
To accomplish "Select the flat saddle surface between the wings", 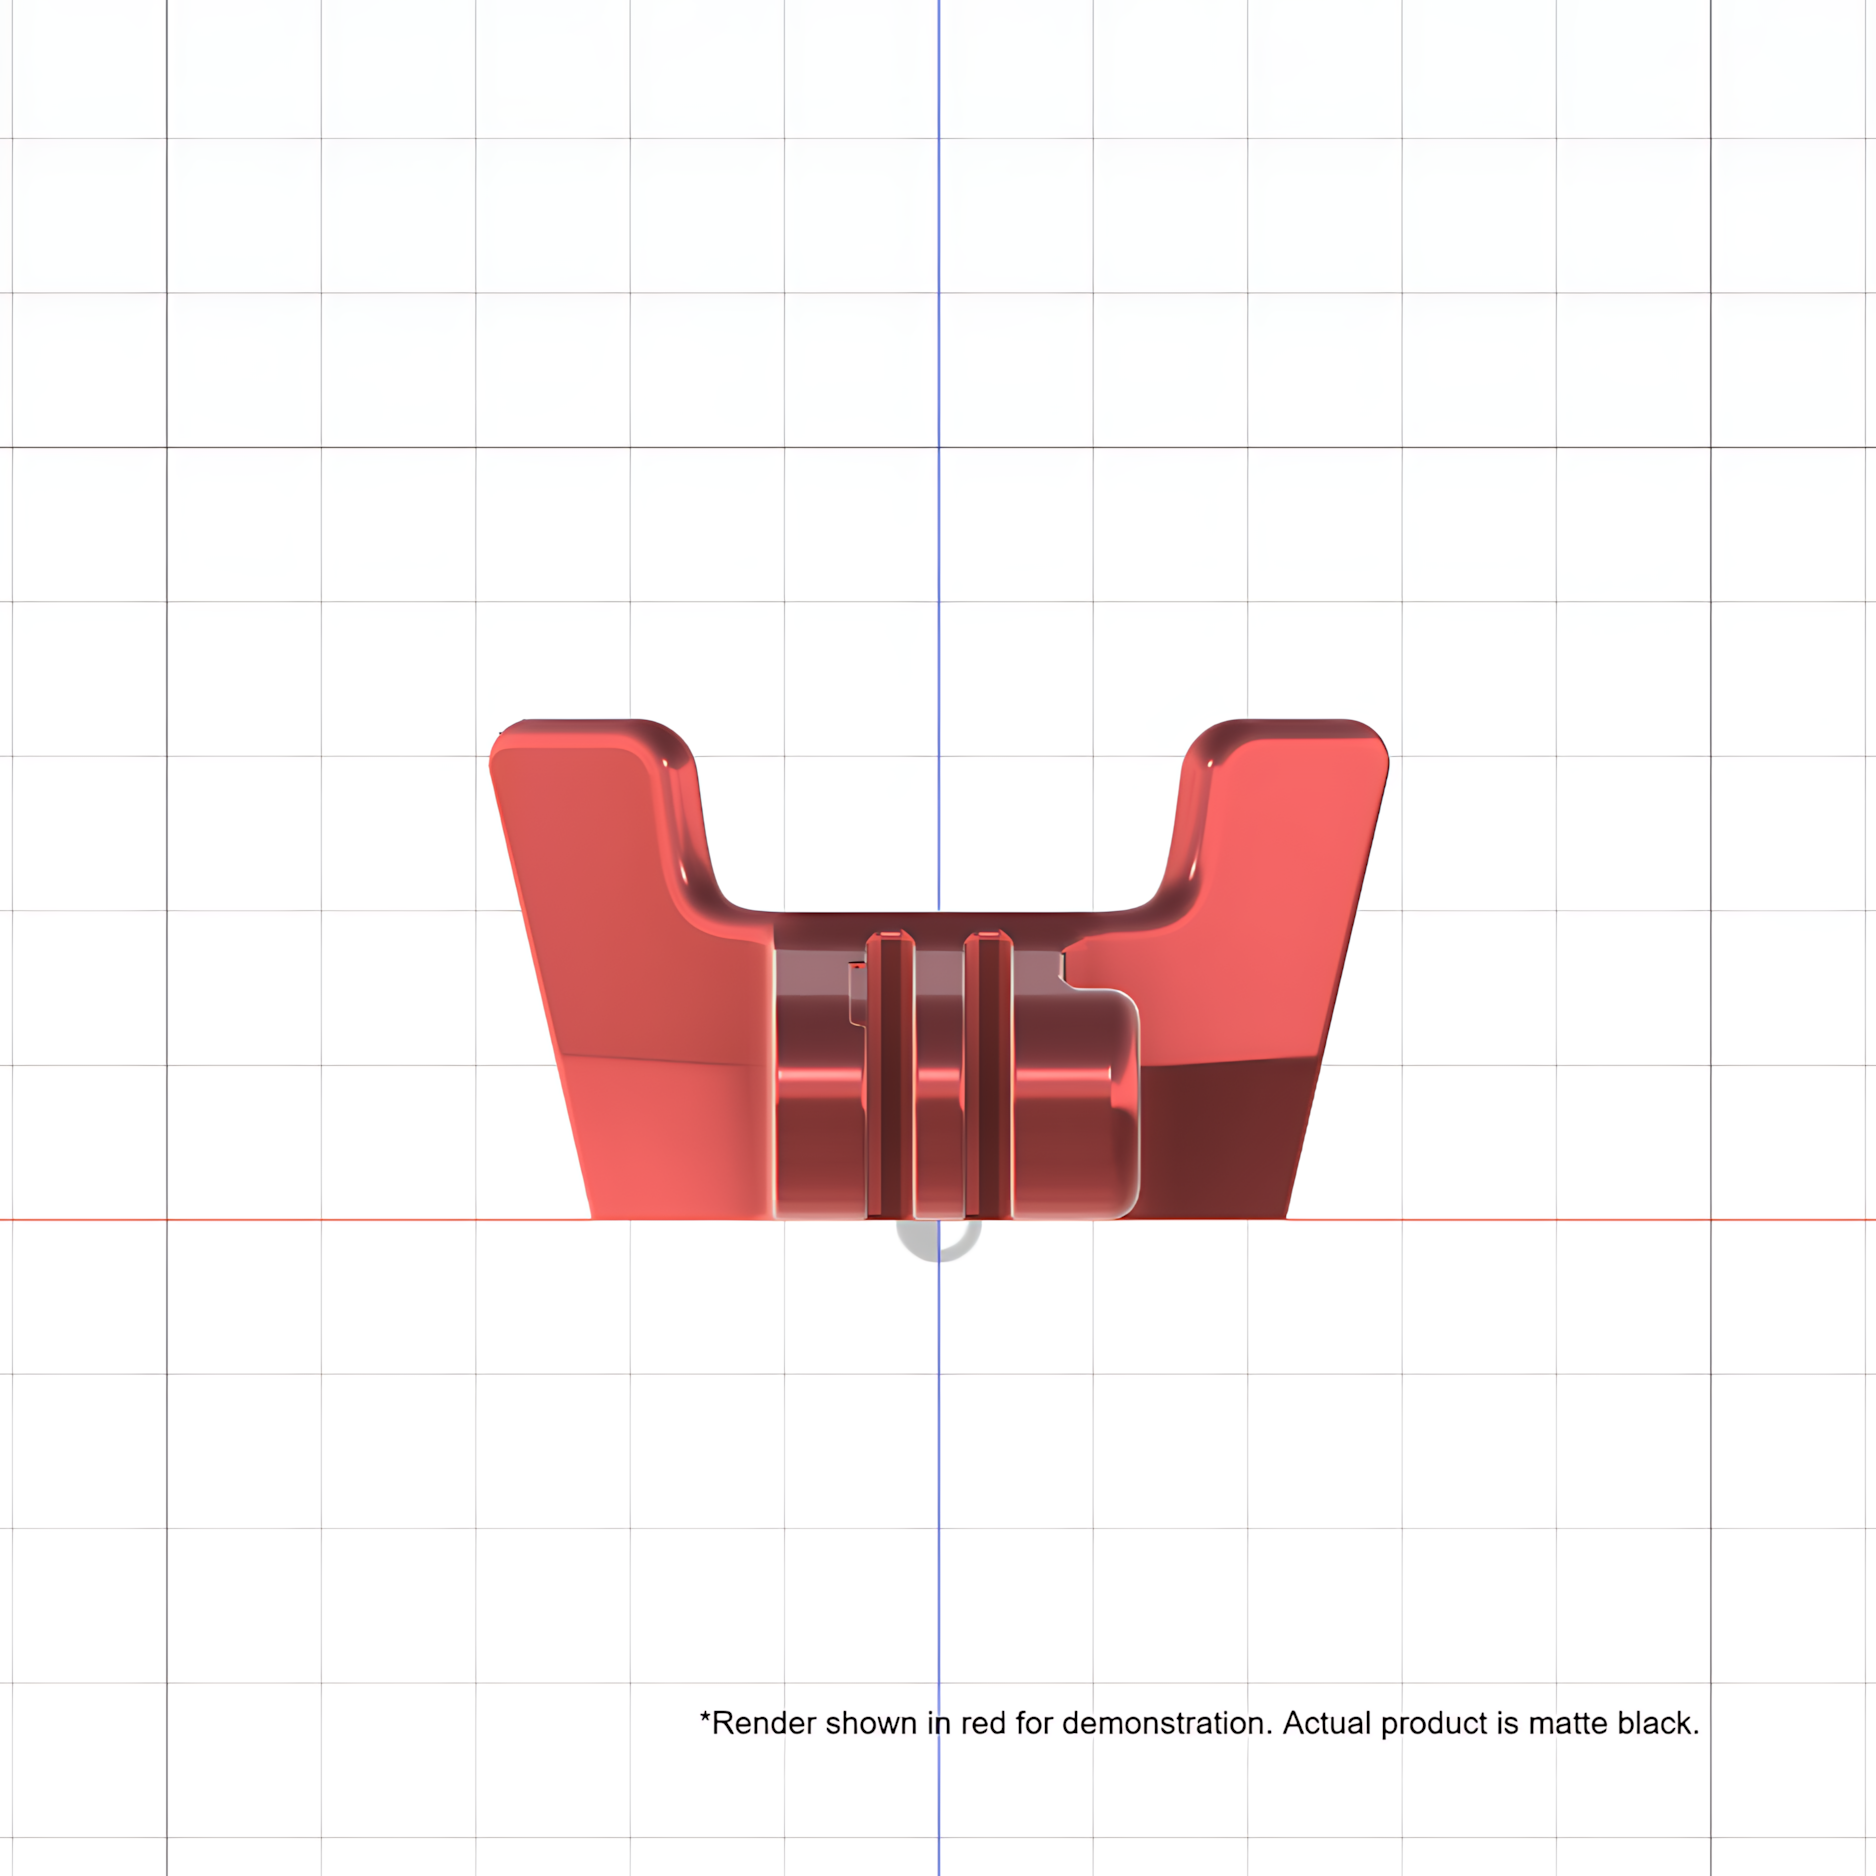I will (938, 925).
